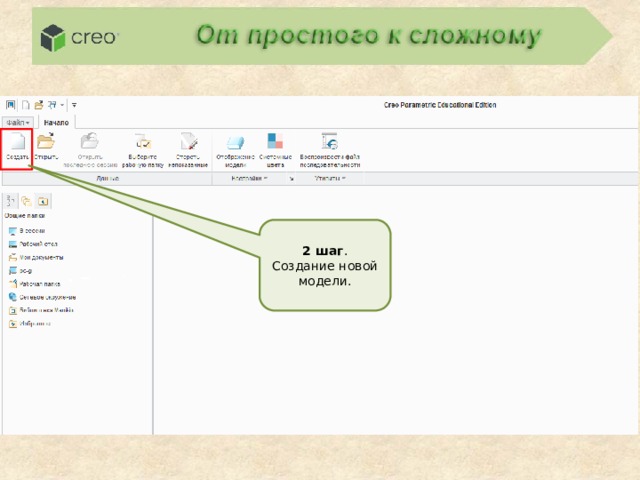Open the Manikin library folder entry
640x480 pixels.
(x=41, y=310)
